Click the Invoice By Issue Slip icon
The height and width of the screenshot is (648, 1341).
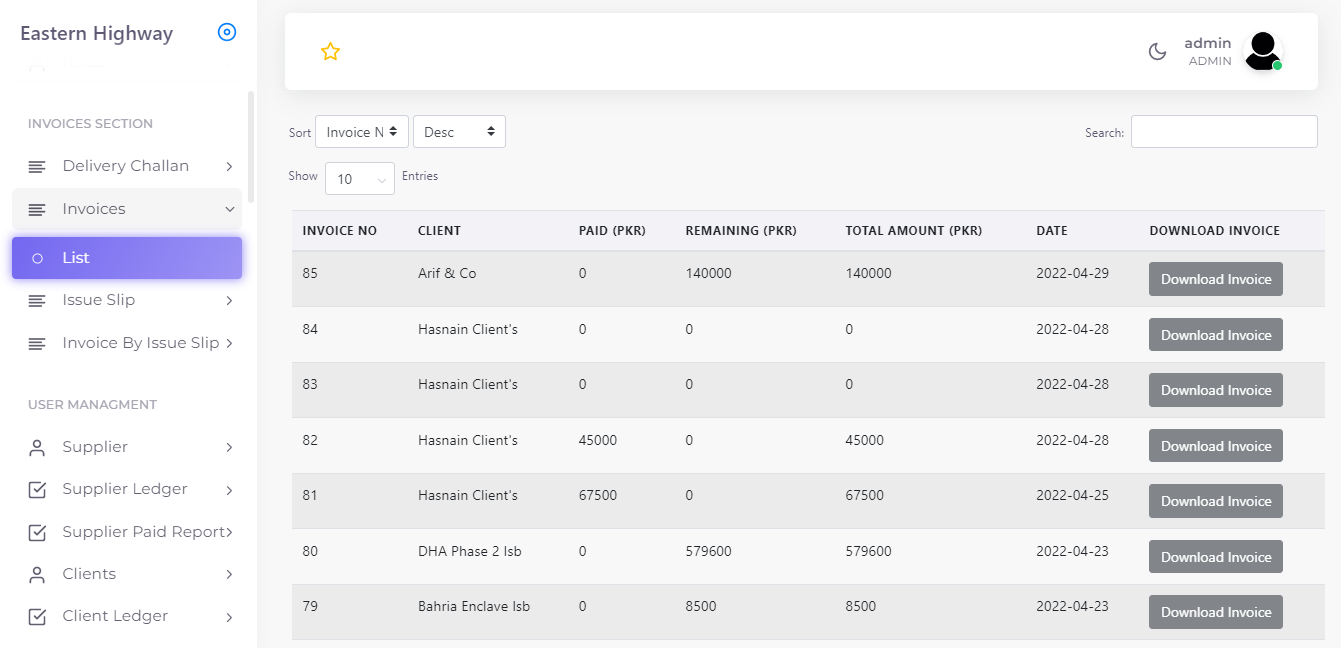coord(37,343)
